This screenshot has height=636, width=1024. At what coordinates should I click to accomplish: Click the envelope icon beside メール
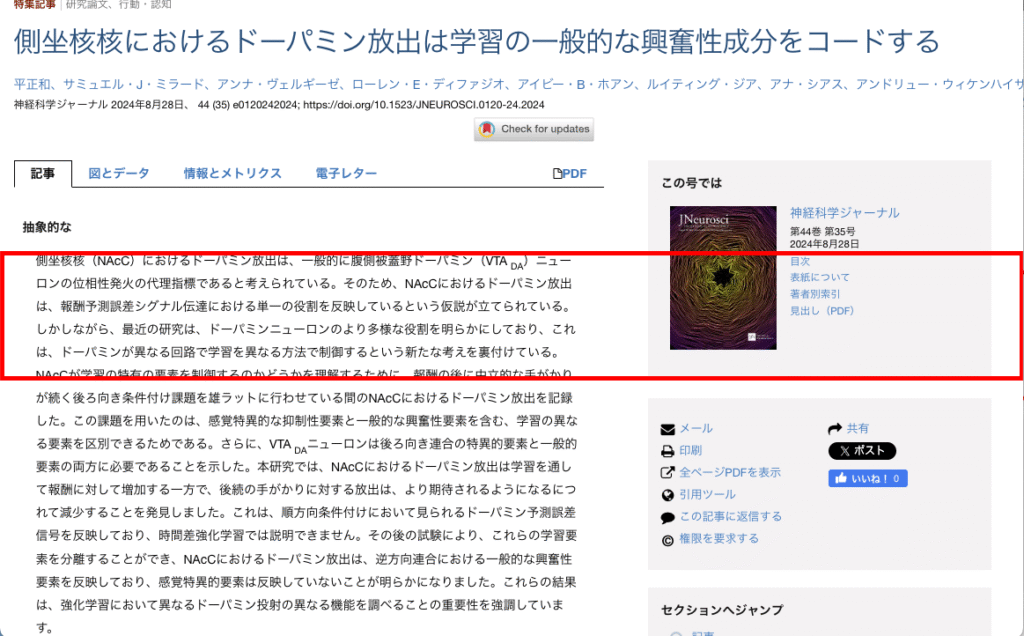coord(668,429)
